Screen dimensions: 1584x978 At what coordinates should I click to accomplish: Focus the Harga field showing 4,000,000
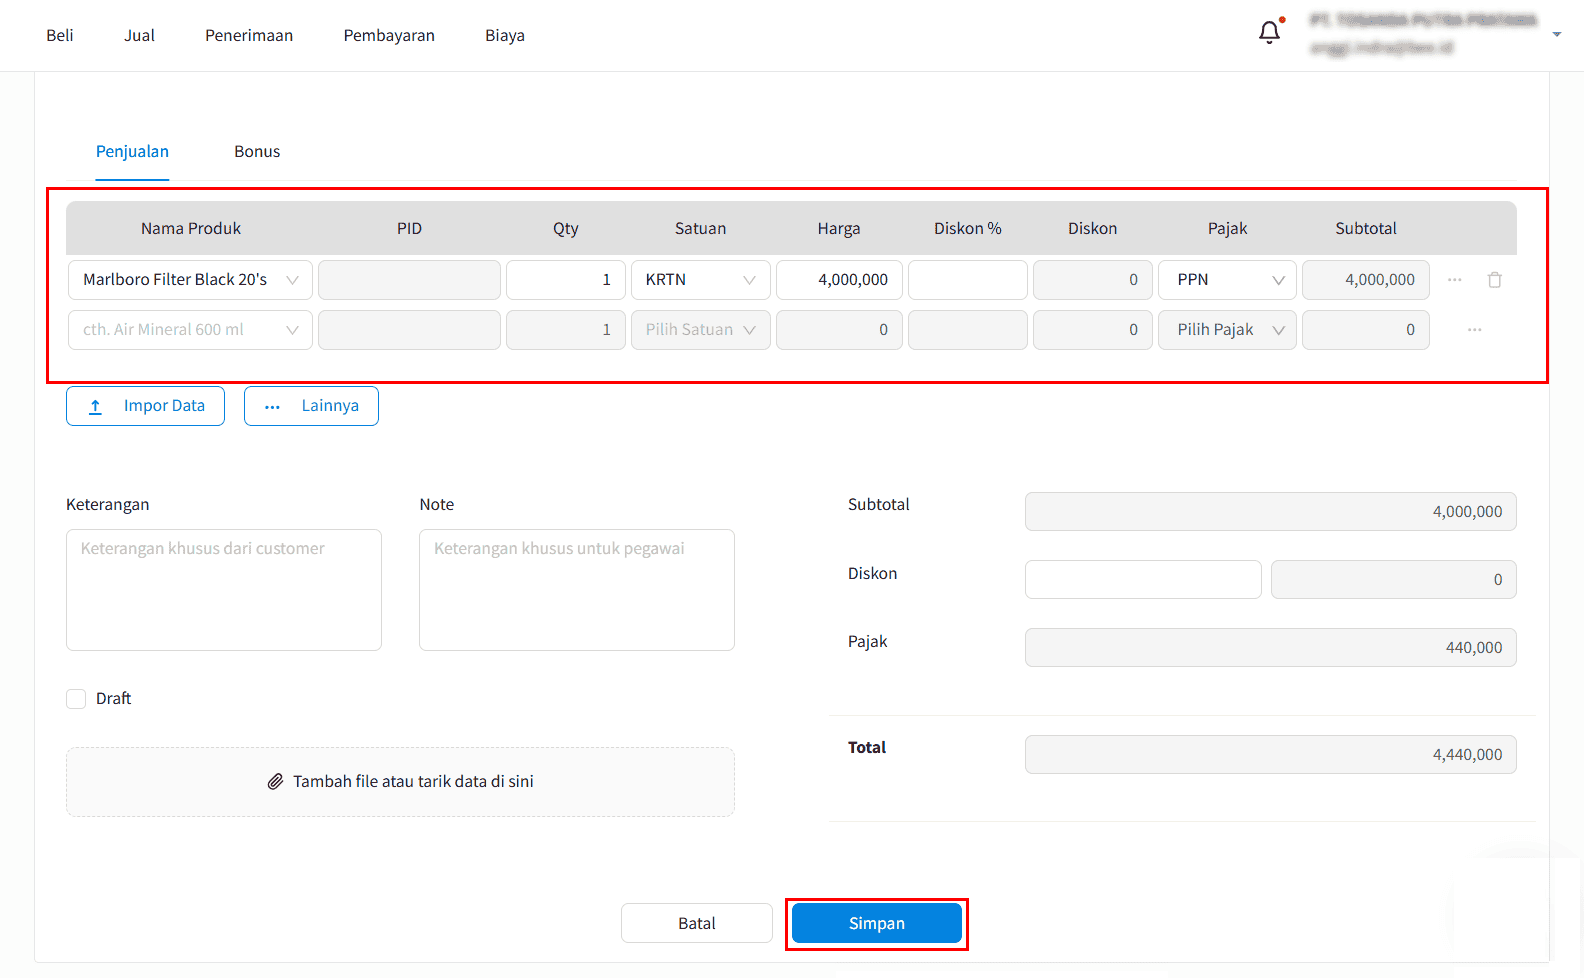(839, 280)
